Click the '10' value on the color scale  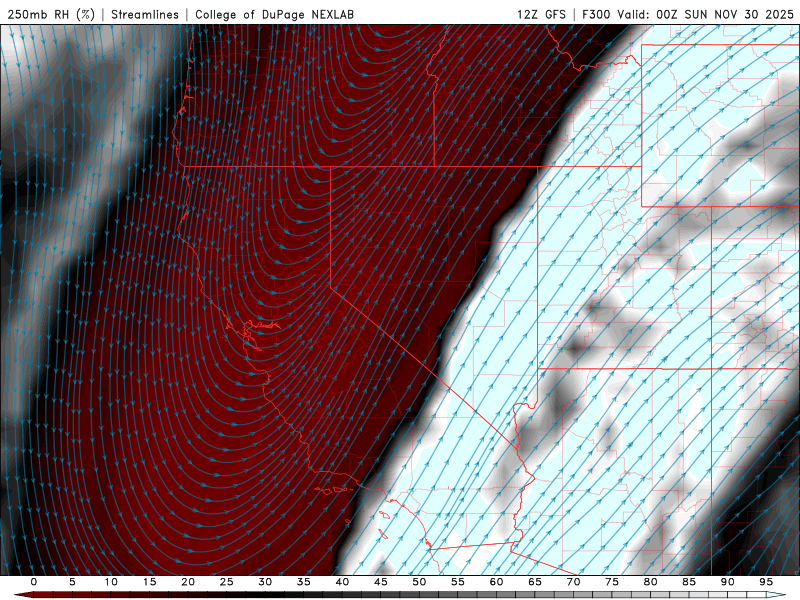111,582
